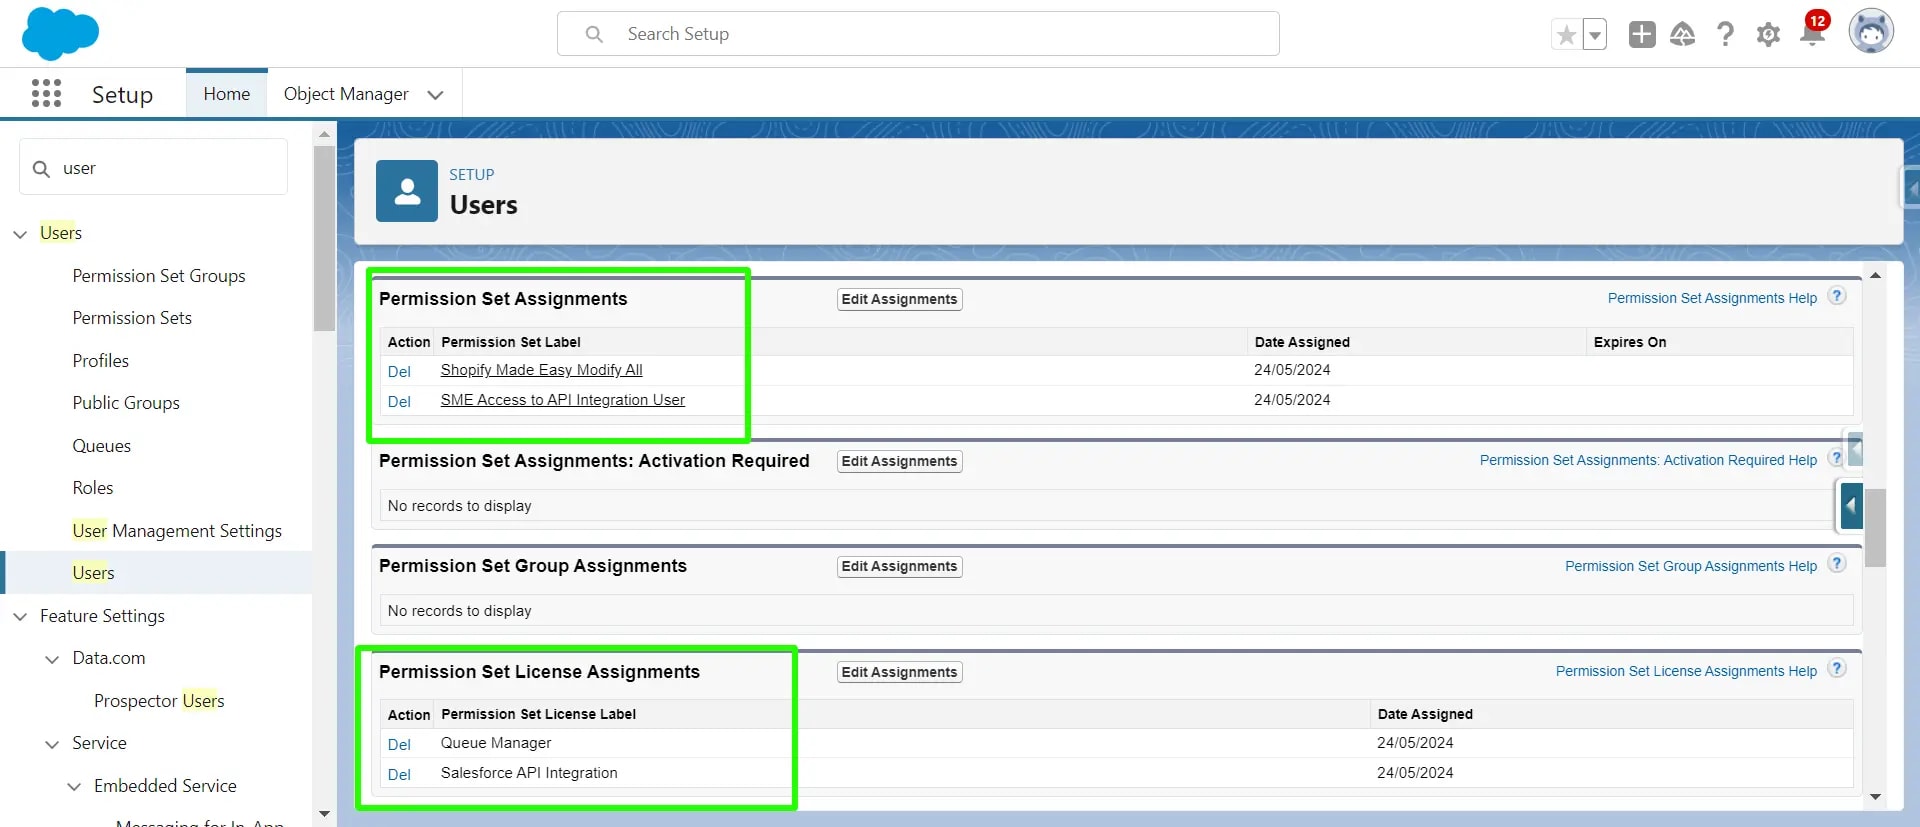Delete the Queue Manager license assignment
The width and height of the screenshot is (1920, 827).
tap(399, 745)
